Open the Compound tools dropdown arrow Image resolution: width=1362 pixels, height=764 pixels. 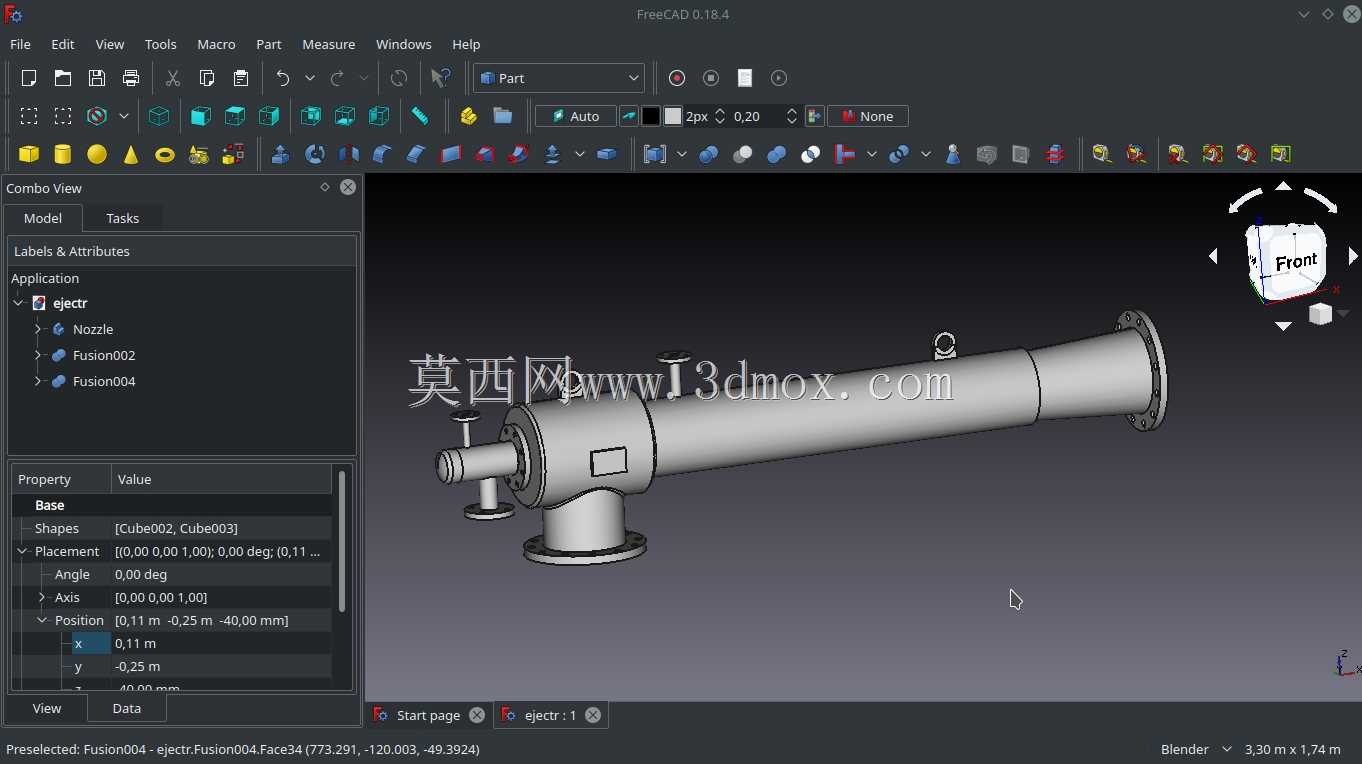click(682, 154)
